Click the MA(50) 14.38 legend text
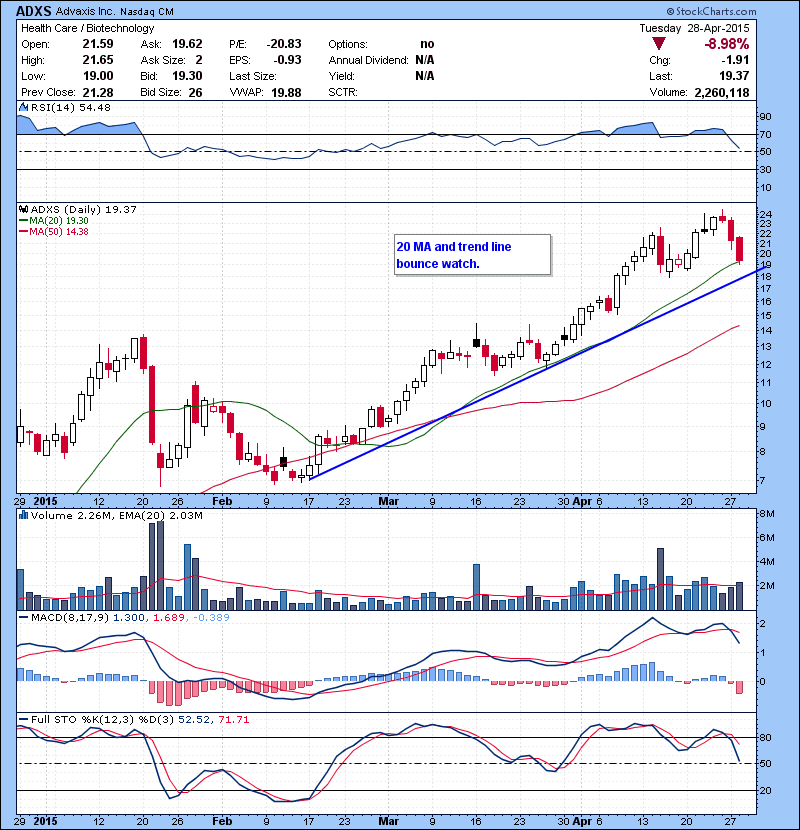Image resolution: width=800 pixels, height=830 pixels. [59, 232]
